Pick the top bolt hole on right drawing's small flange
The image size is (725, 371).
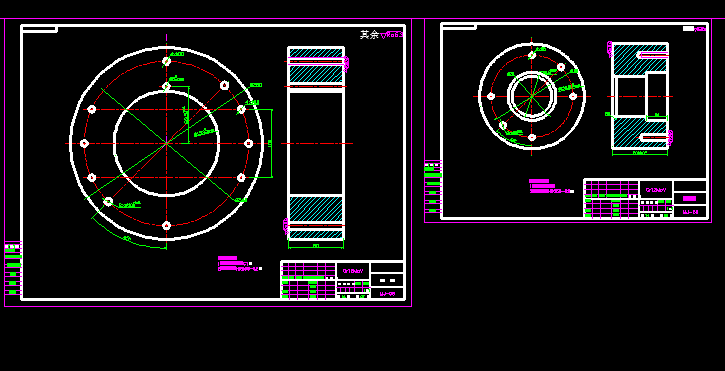tap(532, 55)
